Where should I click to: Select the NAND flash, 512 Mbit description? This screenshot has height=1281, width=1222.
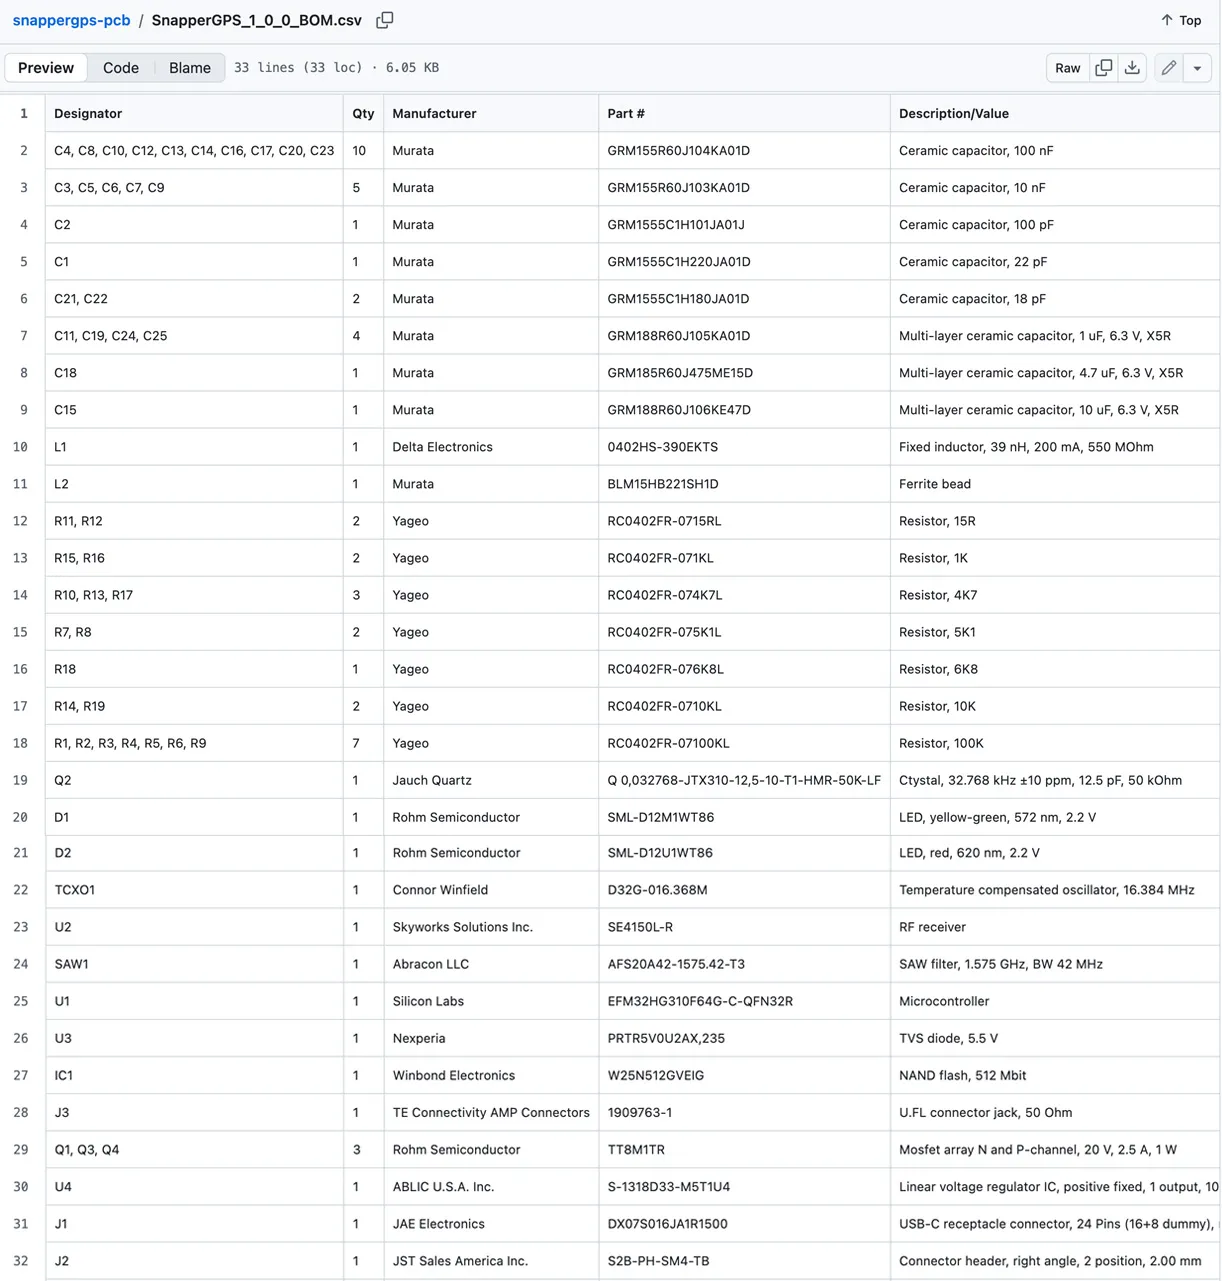(x=963, y=1075)
